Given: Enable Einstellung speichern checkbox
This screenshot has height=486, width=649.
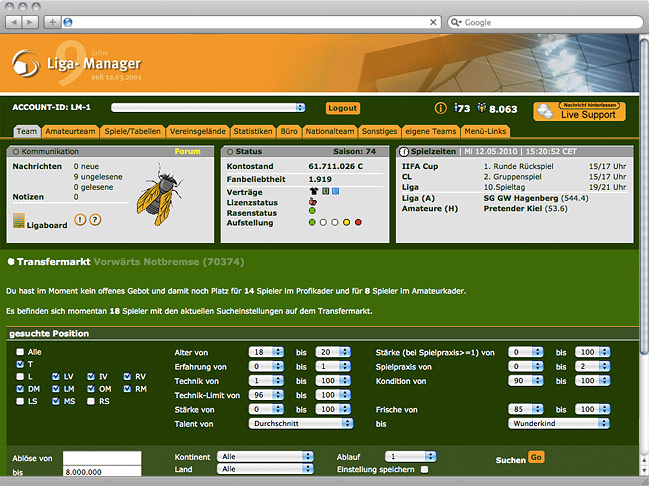Looking at the screenshot, I should (424, 469).
